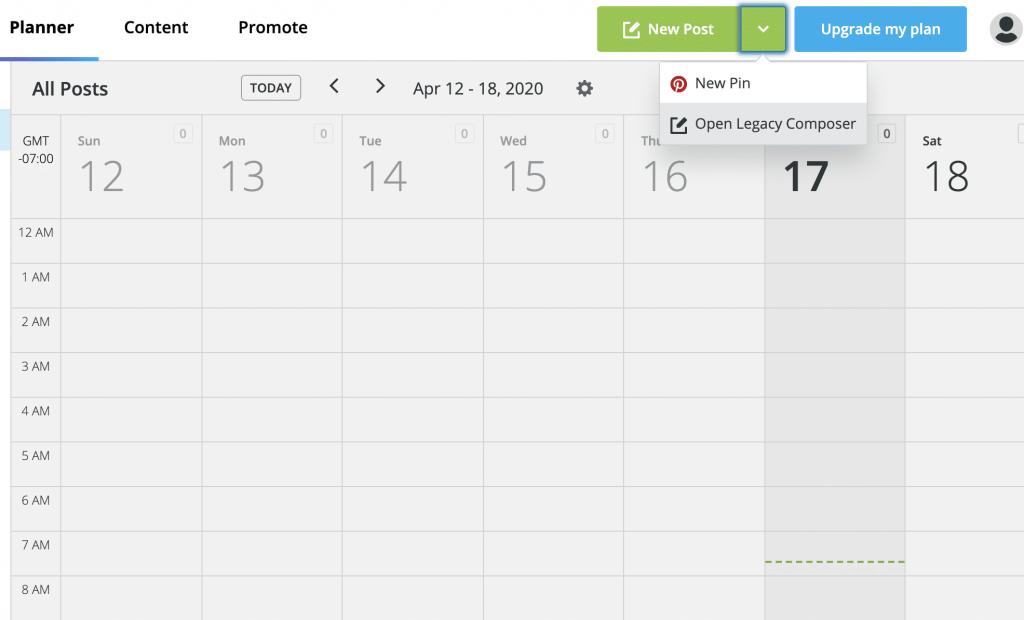Switch to the Promote tab

pyautogui.click(x=273, y=27)
